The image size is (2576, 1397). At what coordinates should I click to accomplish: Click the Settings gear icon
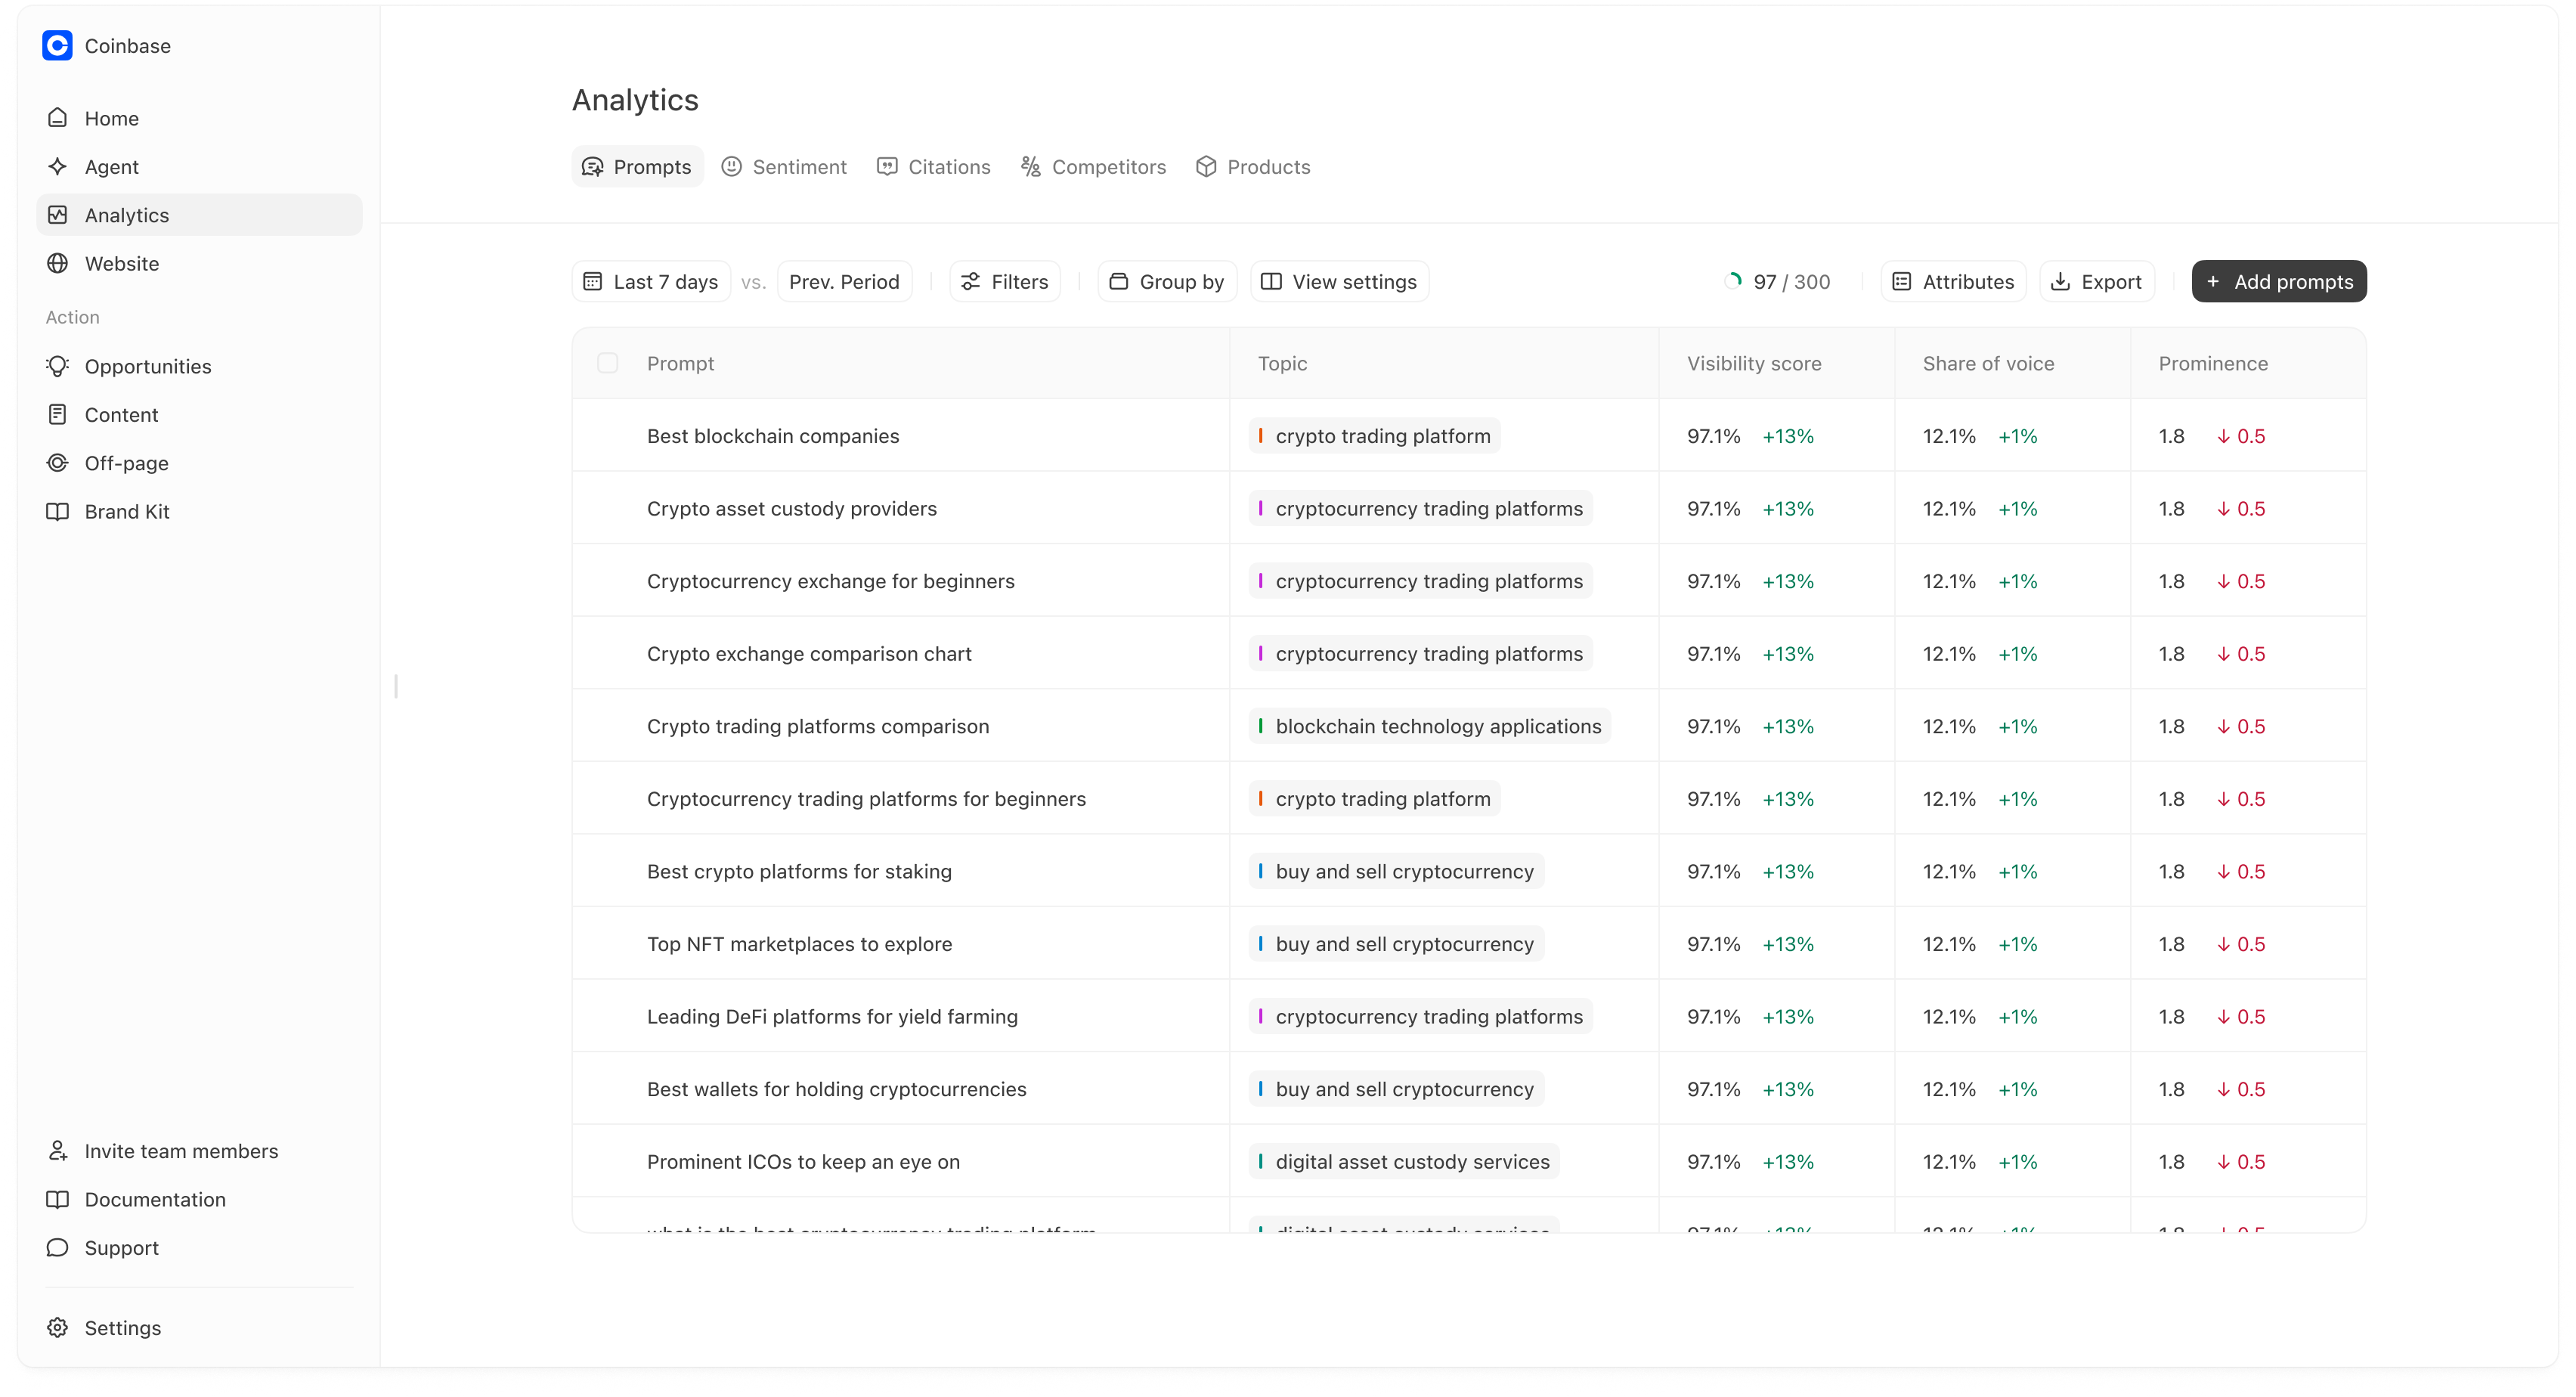(58, 1328)
